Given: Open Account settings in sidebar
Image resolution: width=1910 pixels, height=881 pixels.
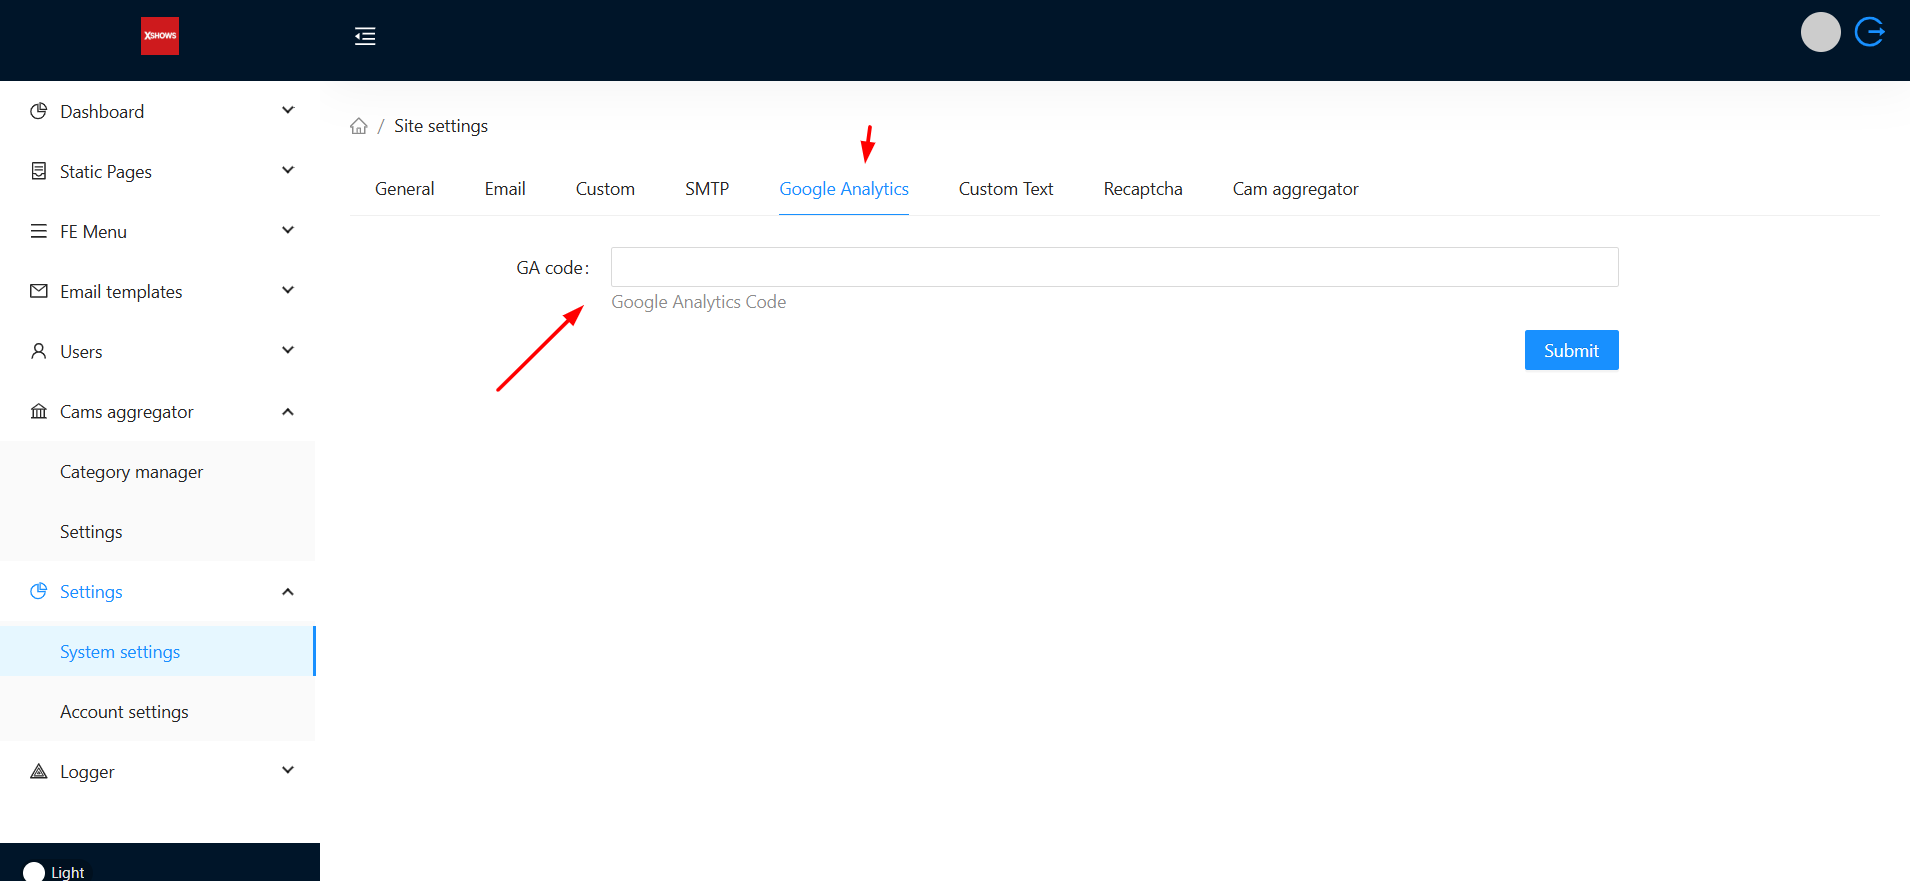Looking at the screenshot, I should [x=124, y=712].
